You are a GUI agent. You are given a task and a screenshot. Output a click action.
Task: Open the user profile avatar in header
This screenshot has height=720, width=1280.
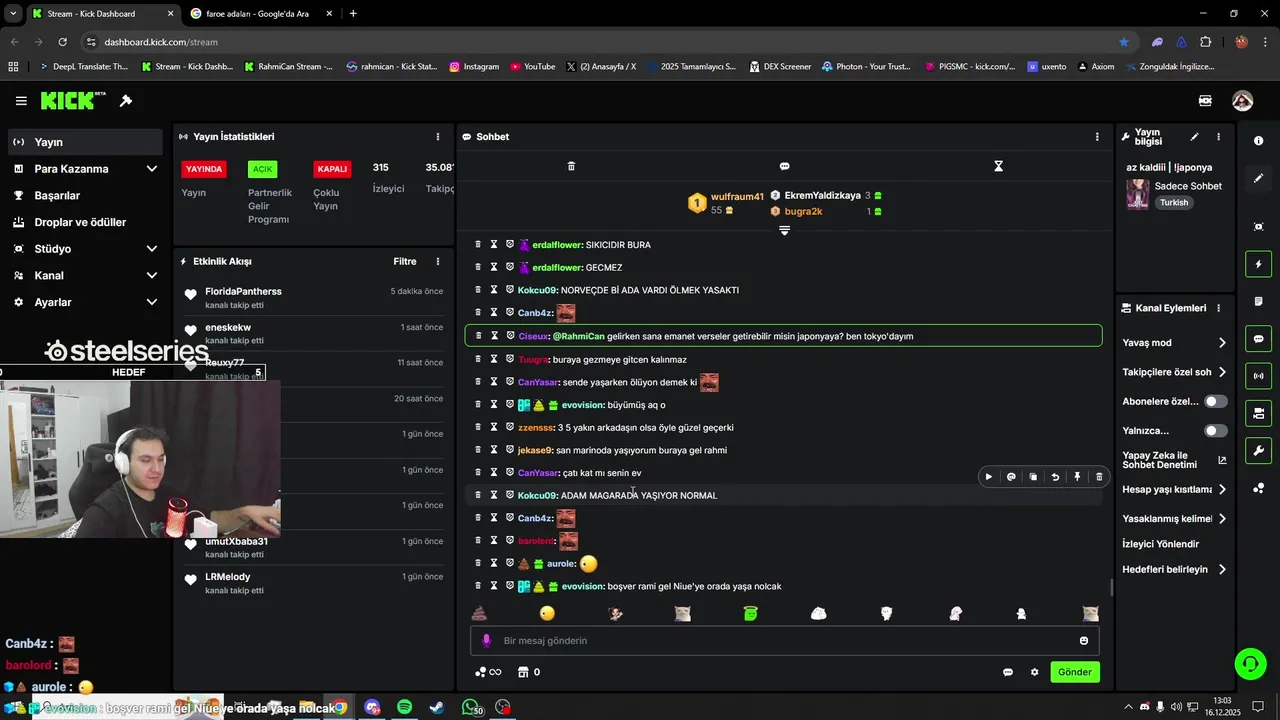tap(1242, 101)
